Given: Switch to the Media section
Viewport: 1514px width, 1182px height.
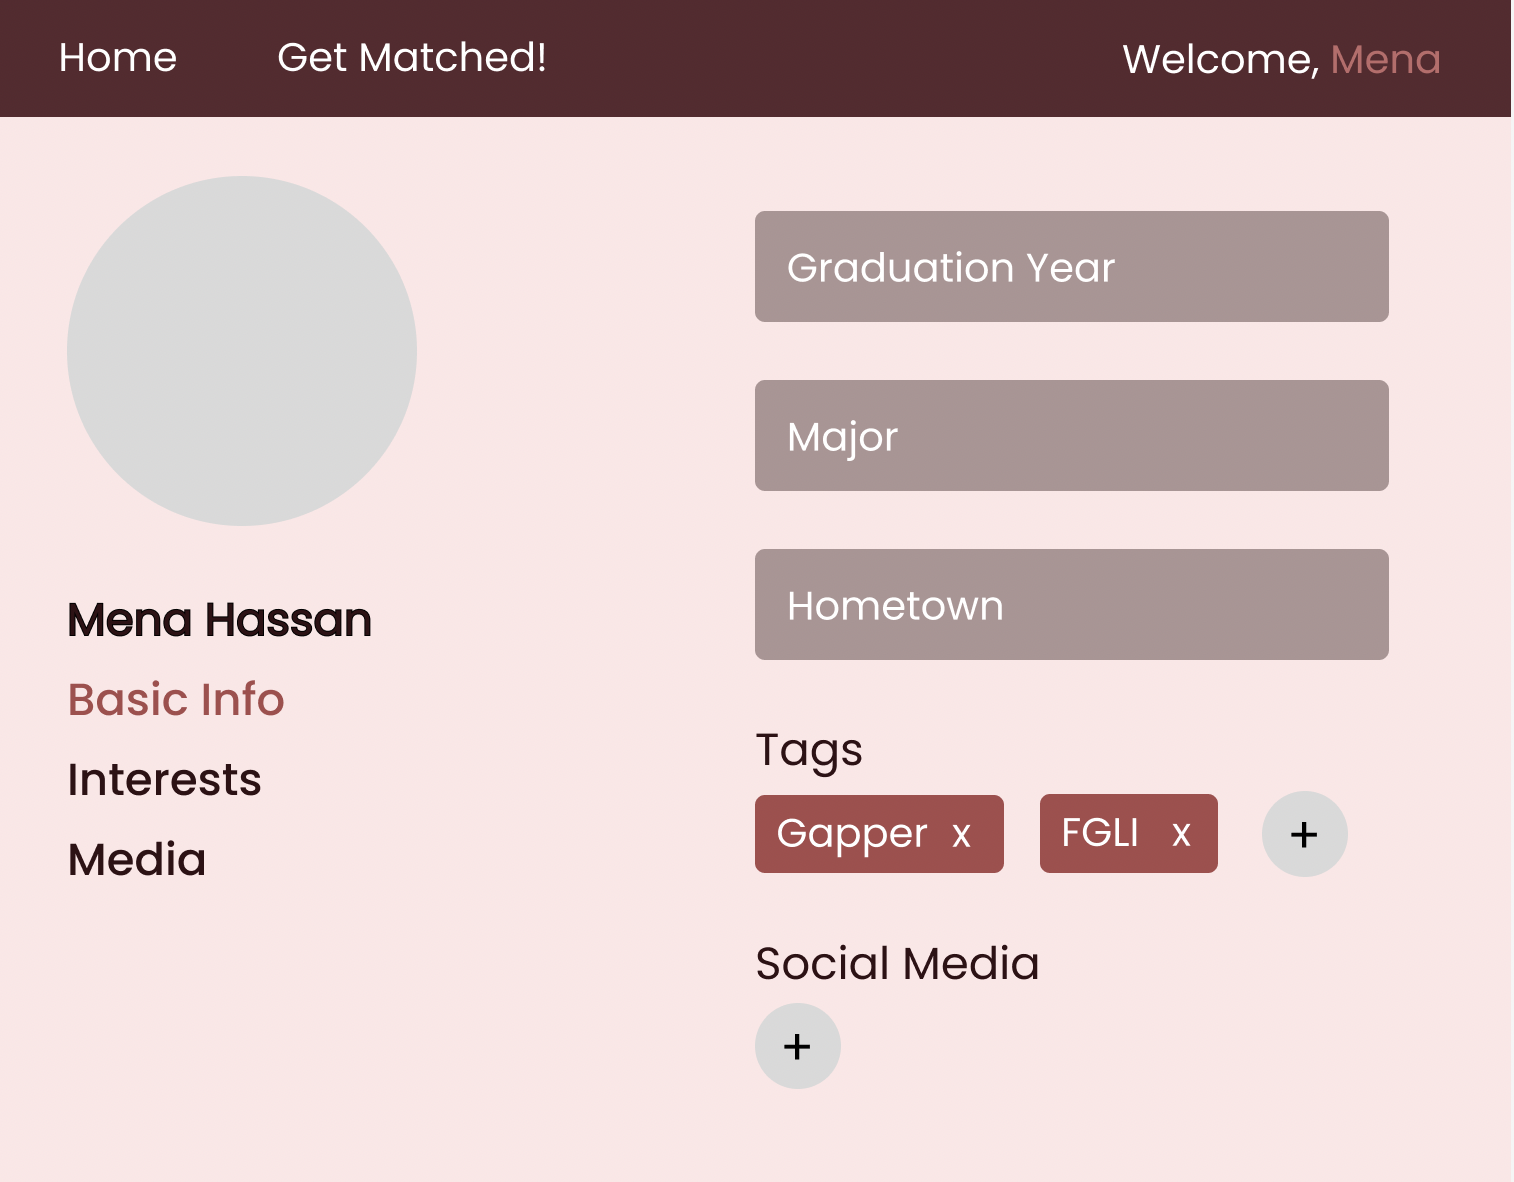Looking at the screenshot, I should click(136, 858).
